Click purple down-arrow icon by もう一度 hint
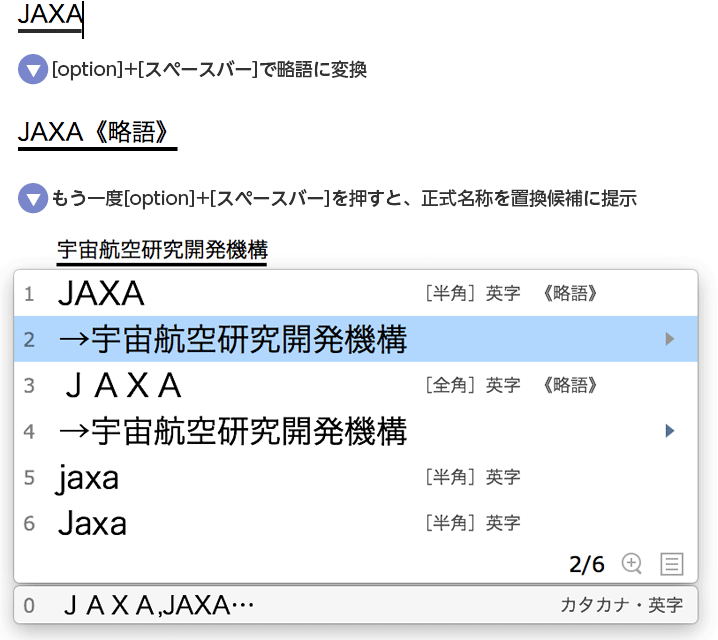The height and width of the screenshot is (640, 718). pyautogui.click(x=33, y=198)
